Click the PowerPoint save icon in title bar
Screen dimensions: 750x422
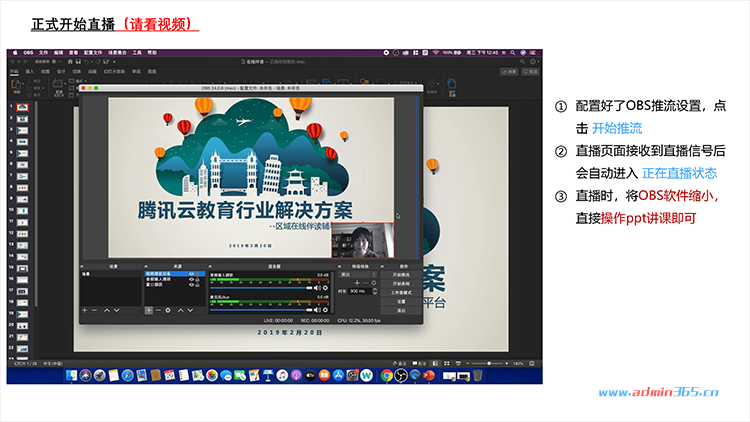78,62
